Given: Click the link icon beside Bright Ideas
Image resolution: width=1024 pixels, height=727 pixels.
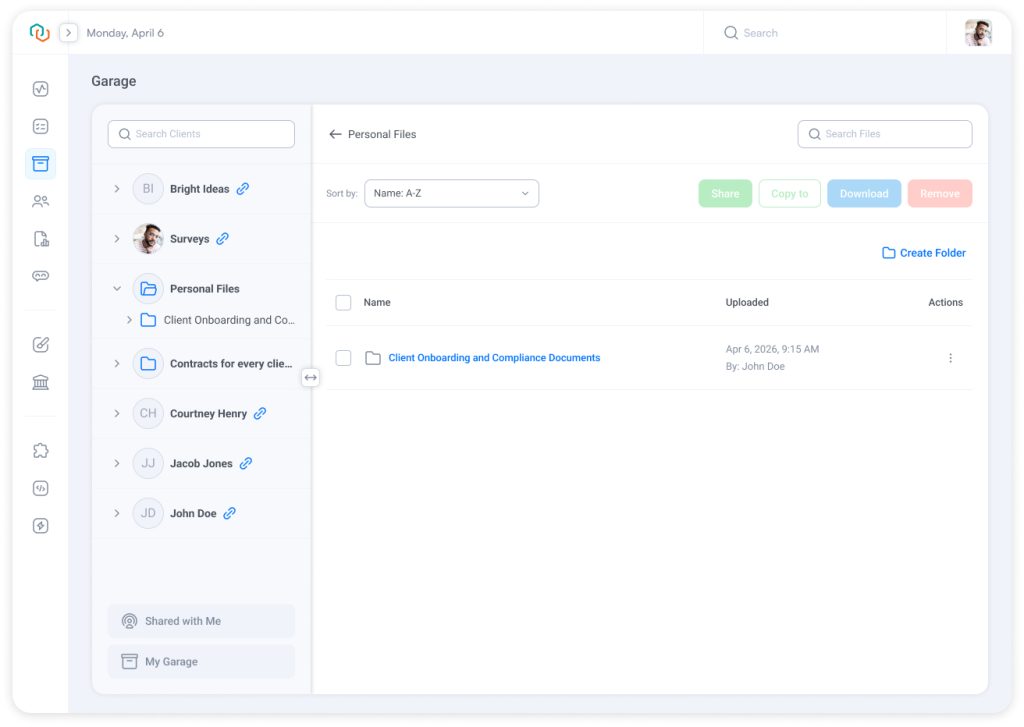Looking at the screenshot, I should [x=243, y=189].
